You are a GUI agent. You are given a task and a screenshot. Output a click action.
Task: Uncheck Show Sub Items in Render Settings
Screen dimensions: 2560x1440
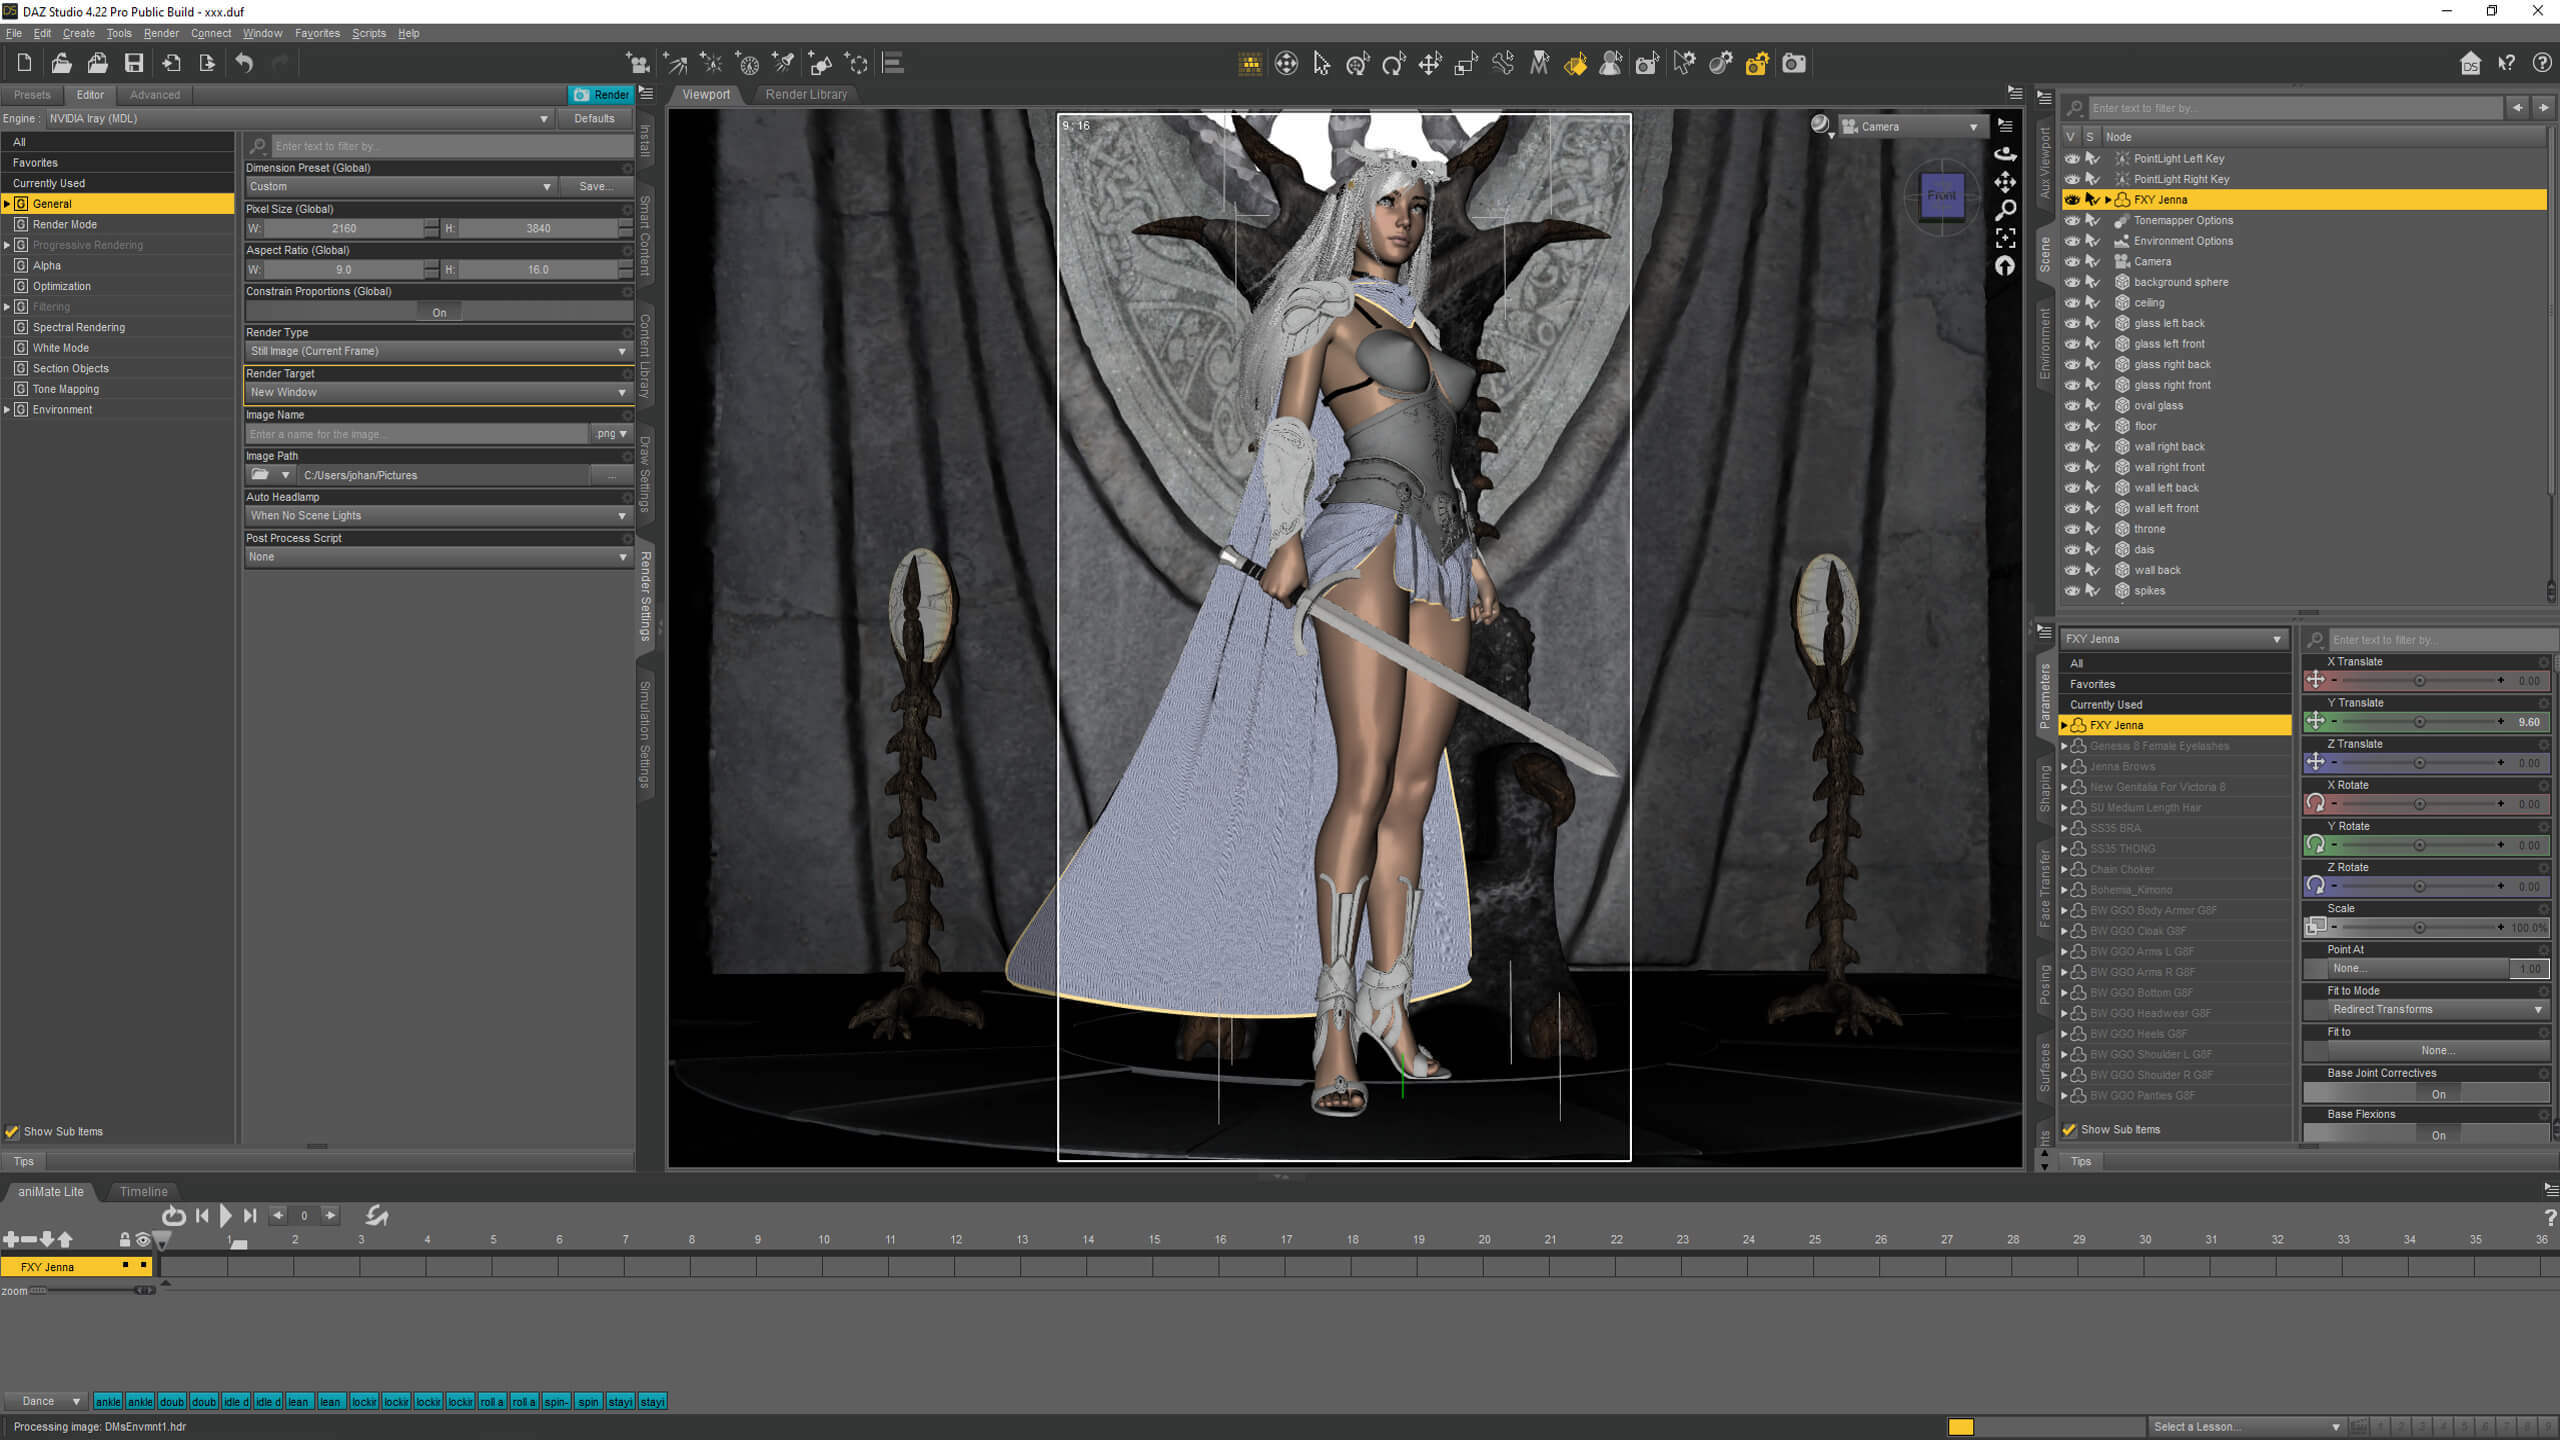coord(12,1132)
